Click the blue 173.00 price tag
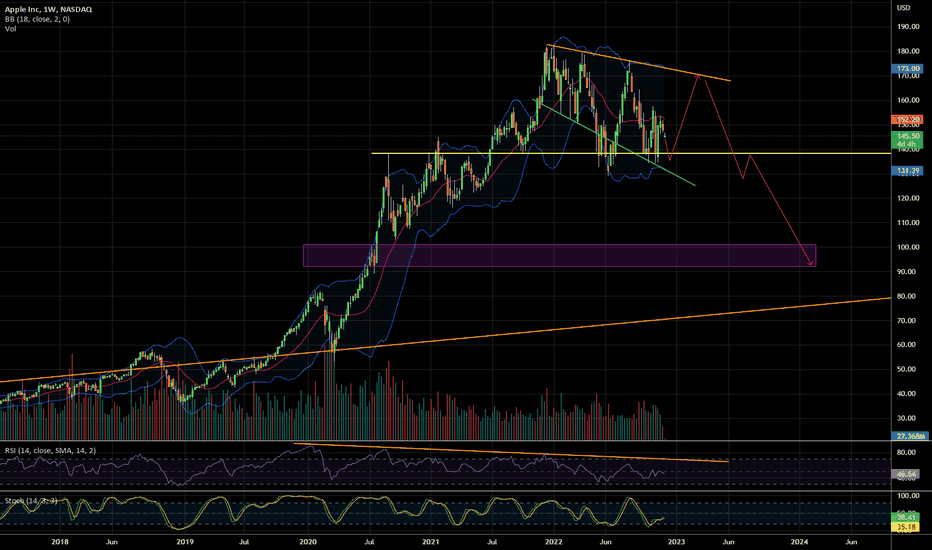 (x=908, y=69)
